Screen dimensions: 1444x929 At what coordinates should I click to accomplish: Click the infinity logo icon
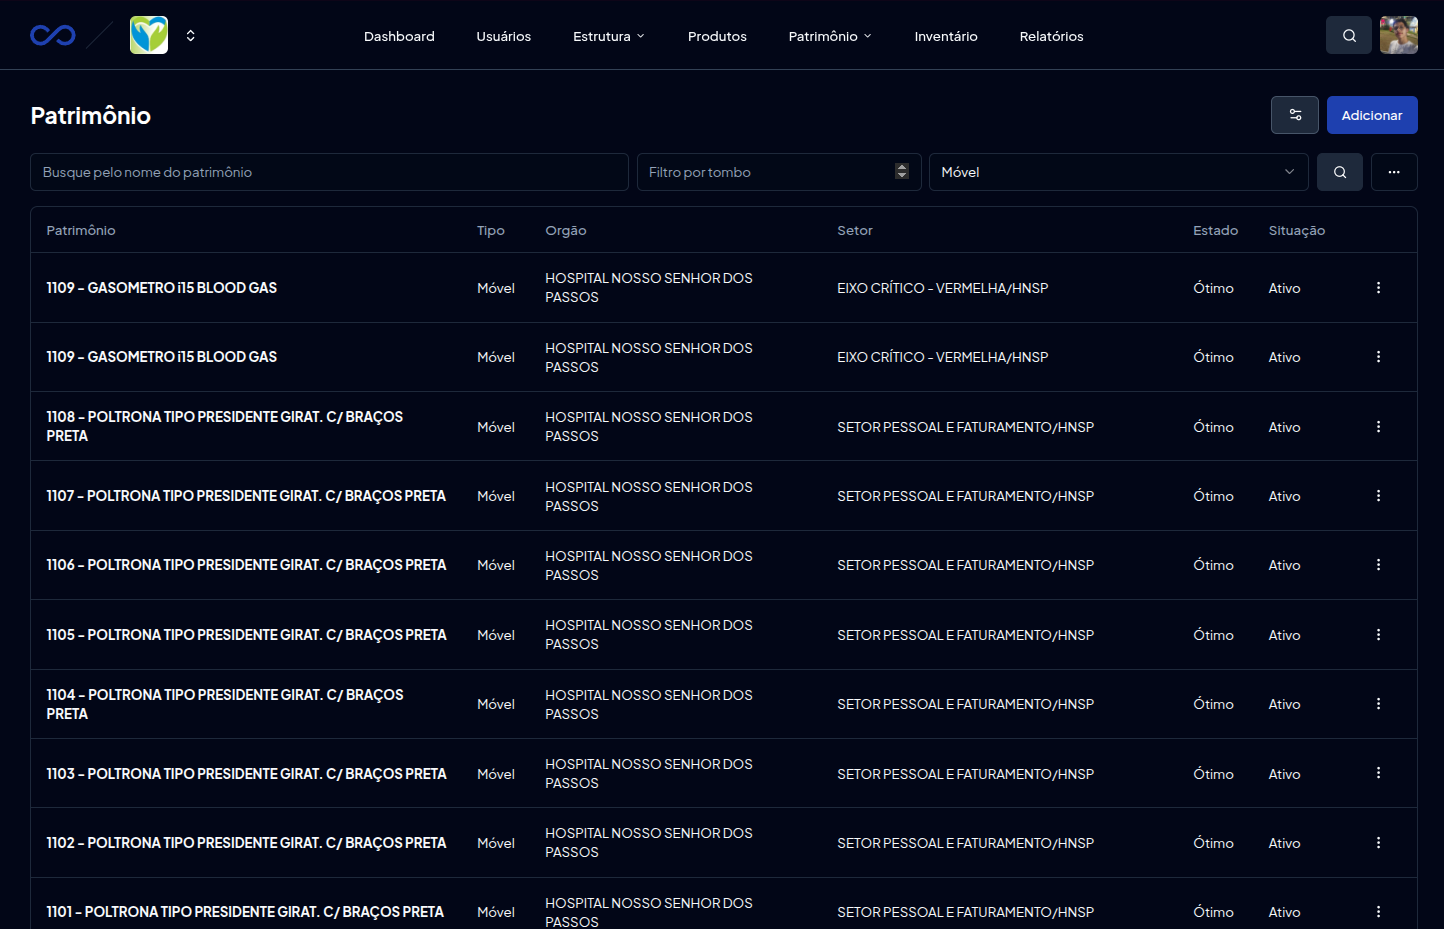tap(53, 36)
